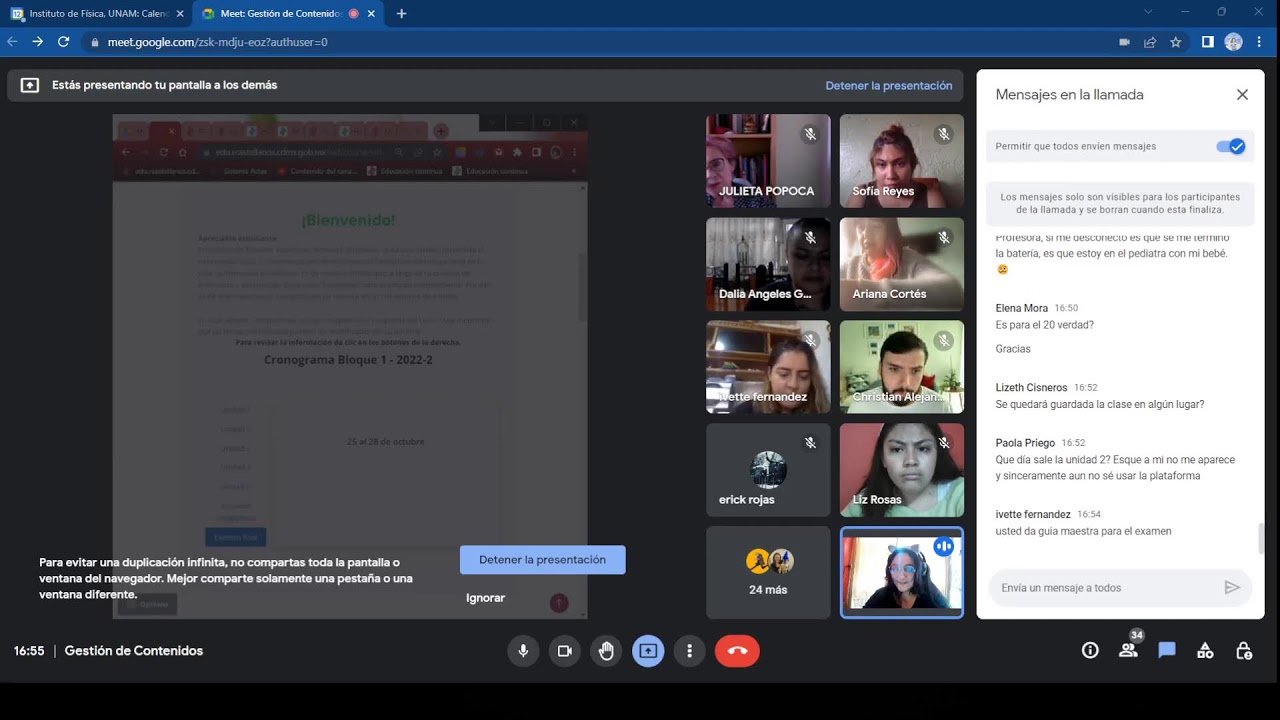Open more options three-dot menu
Viewport: 1280px width, 720px height.
click(x=689, y=651)
